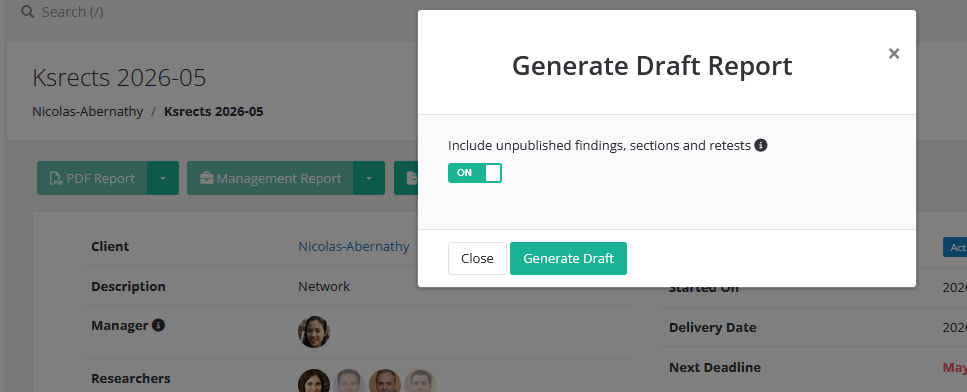Expand the PDF Report dropdown arrow
This screenshot has width=967, height=392.
(x=163, y=178)
